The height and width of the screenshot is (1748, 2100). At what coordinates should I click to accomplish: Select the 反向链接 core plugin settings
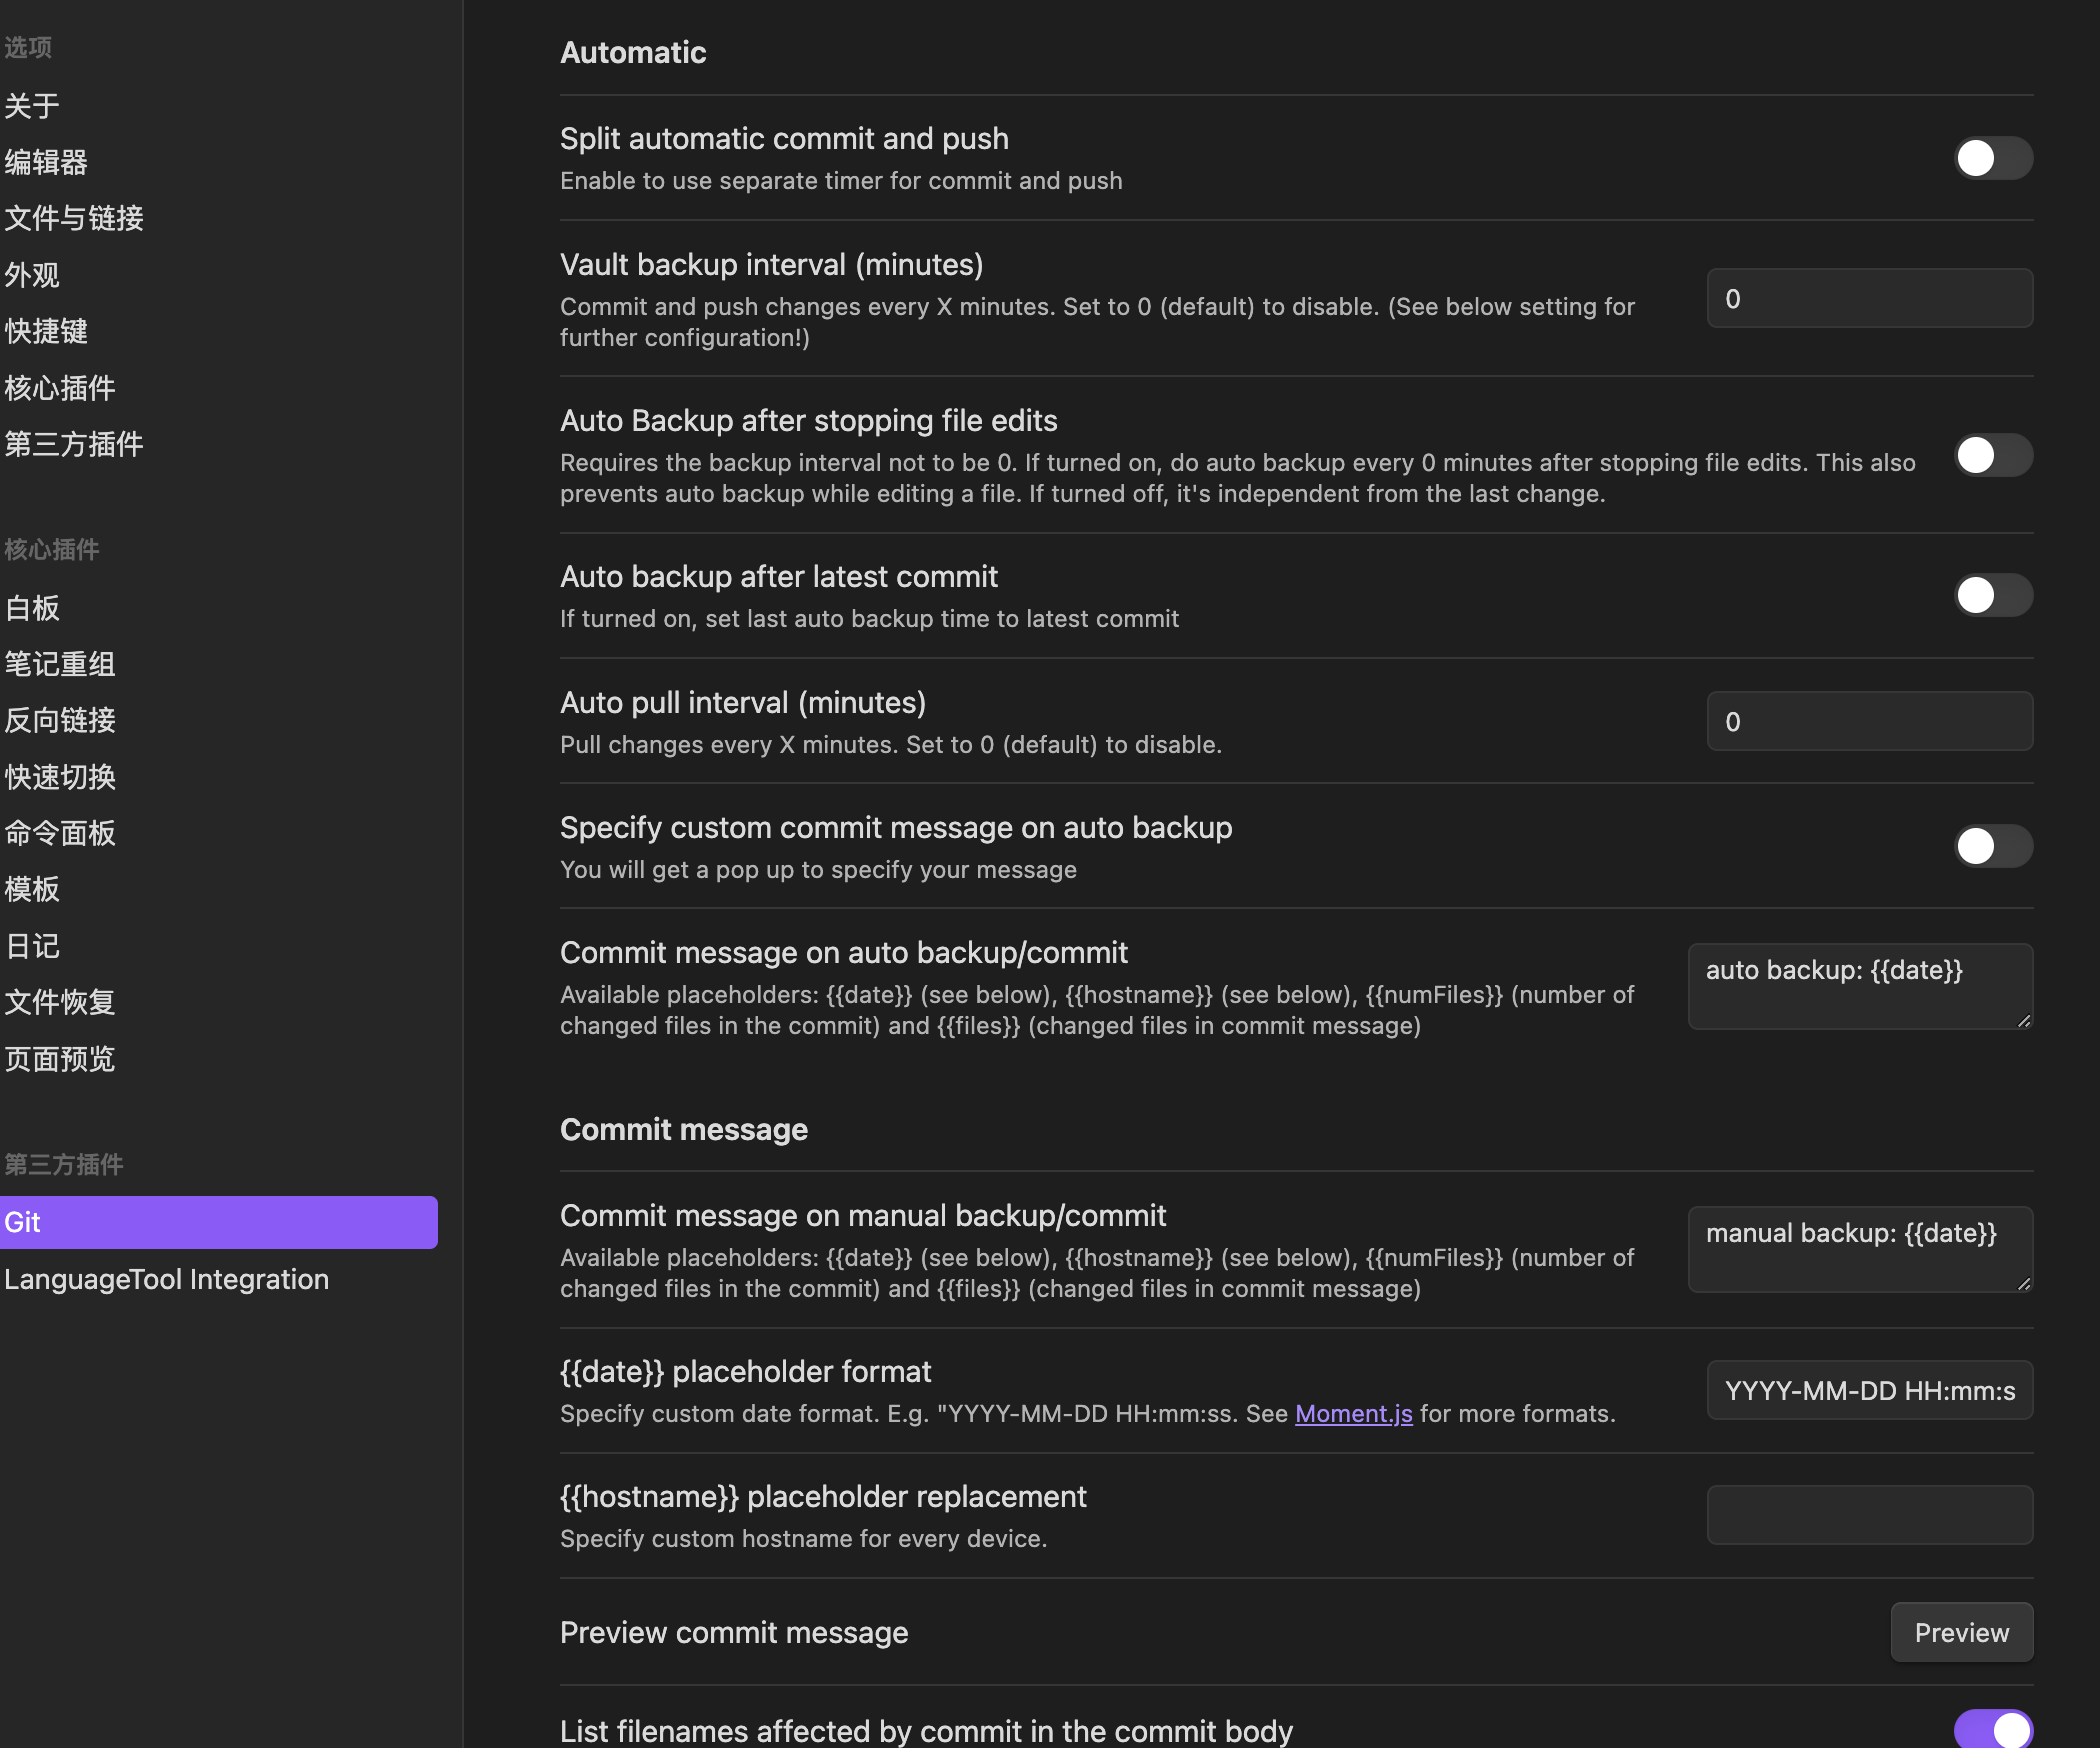[60, 720]
